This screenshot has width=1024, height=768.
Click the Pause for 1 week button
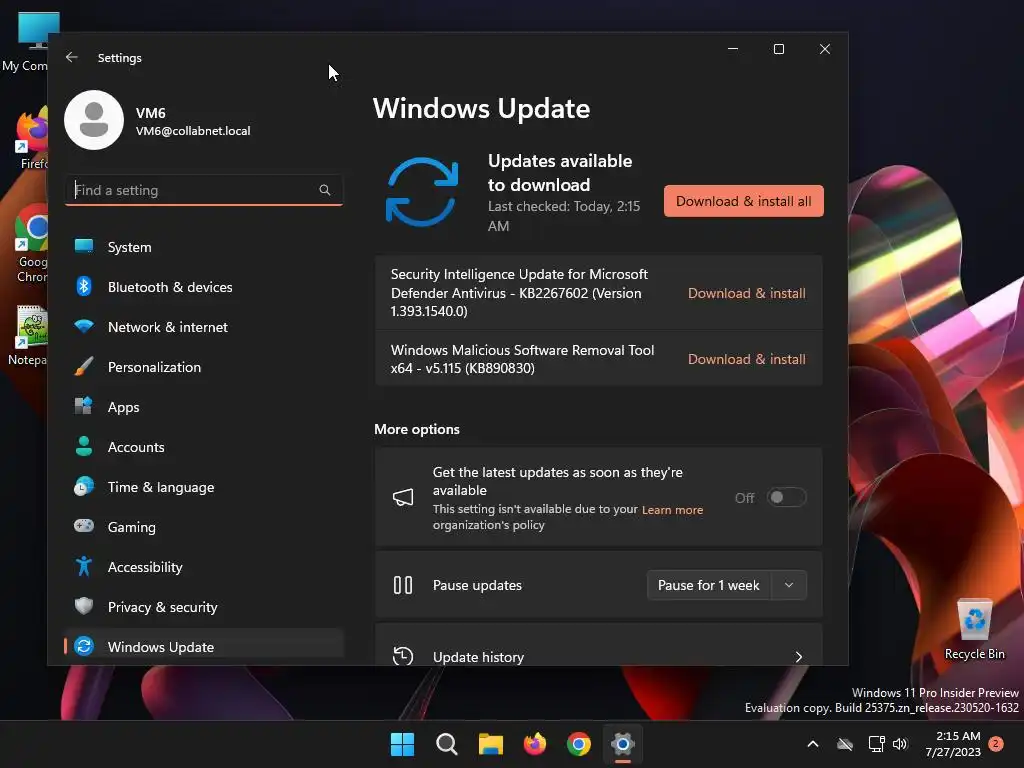click(709, 584)
